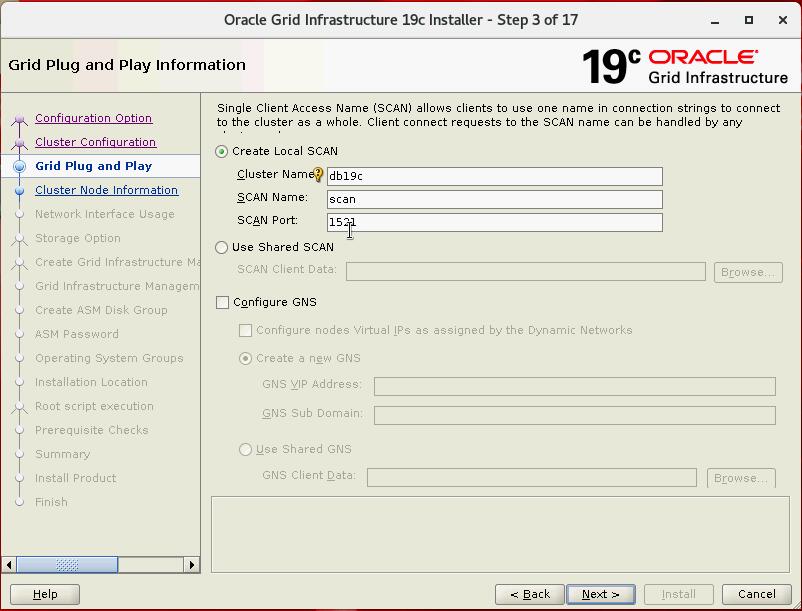
Task: Click the sidebar scroll right arrow
Action: click(192, 565)
